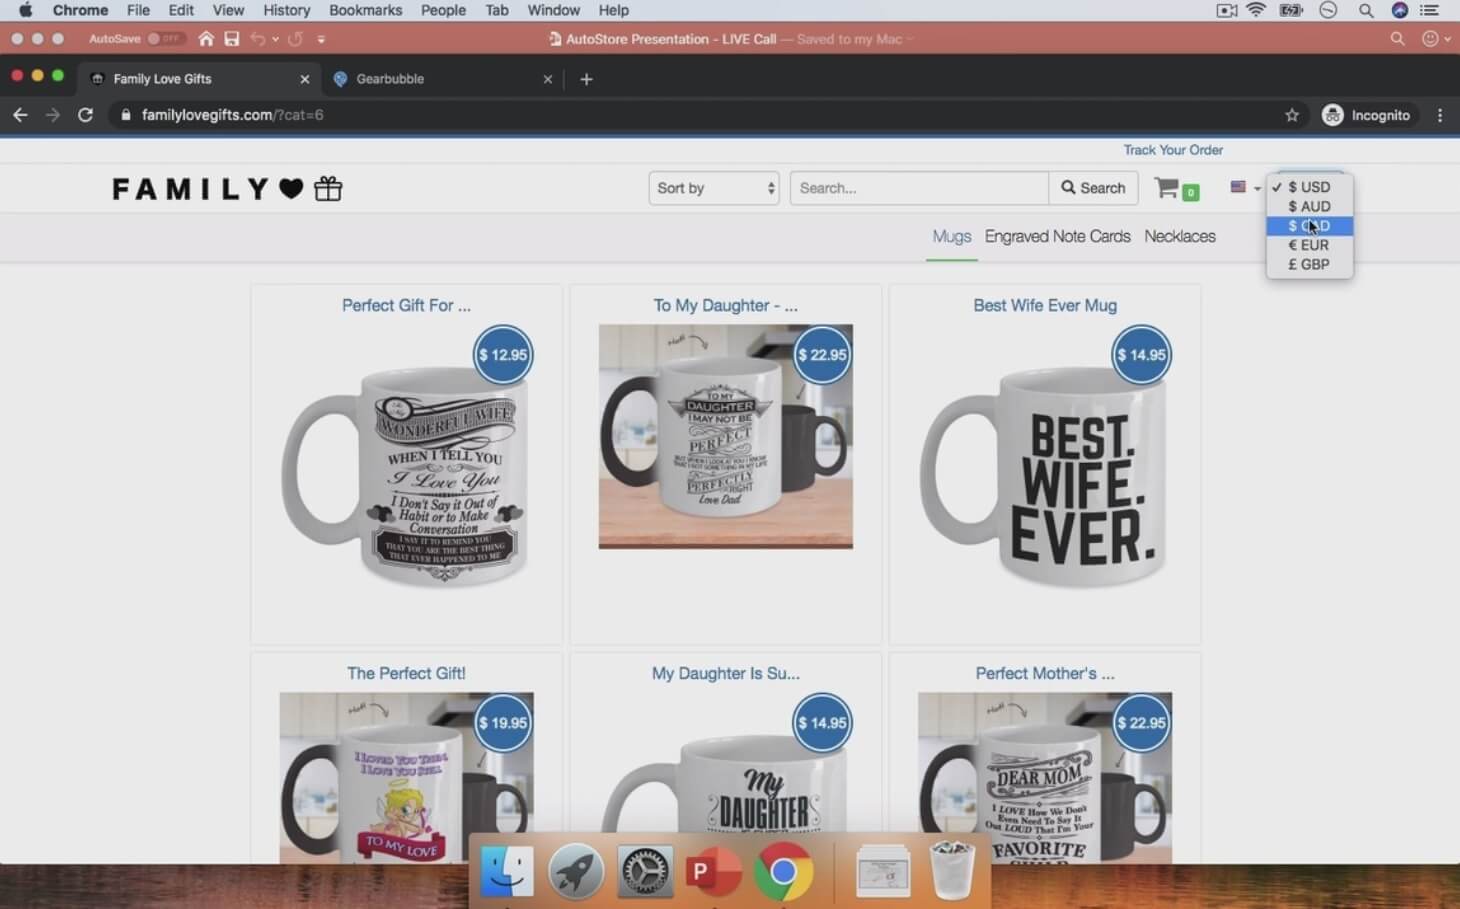The width and height of the screenshot is (1460, 909).
Task: Choose € EUR in the currency list
Action: click(1309, 245)
